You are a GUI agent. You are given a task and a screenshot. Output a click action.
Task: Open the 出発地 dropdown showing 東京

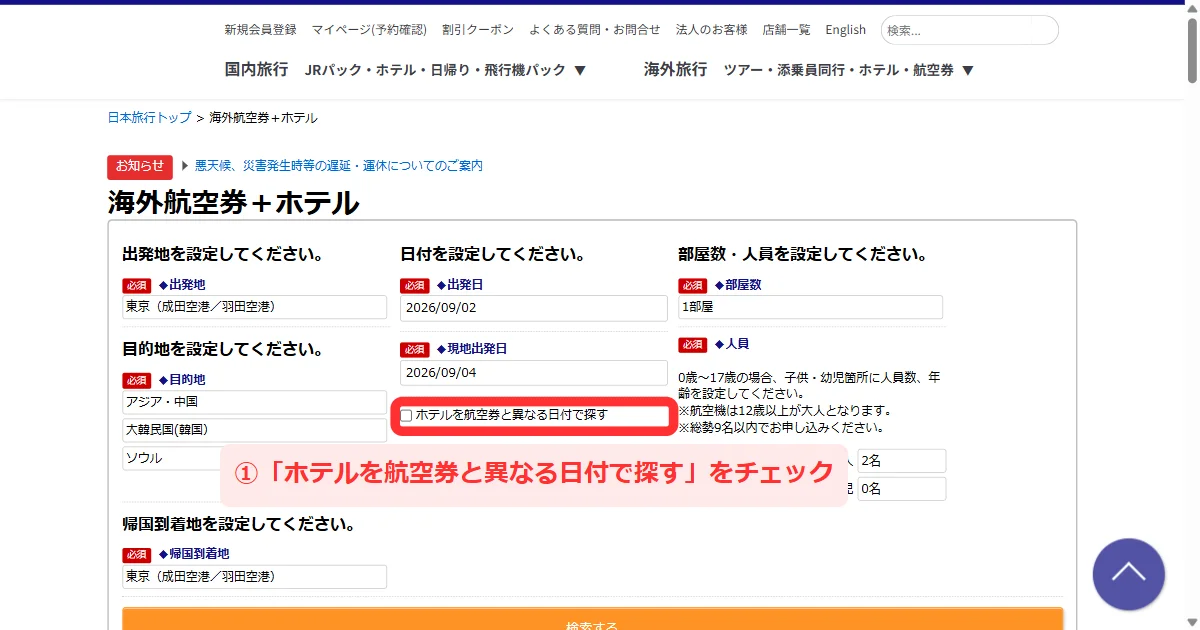click(254, 307)
